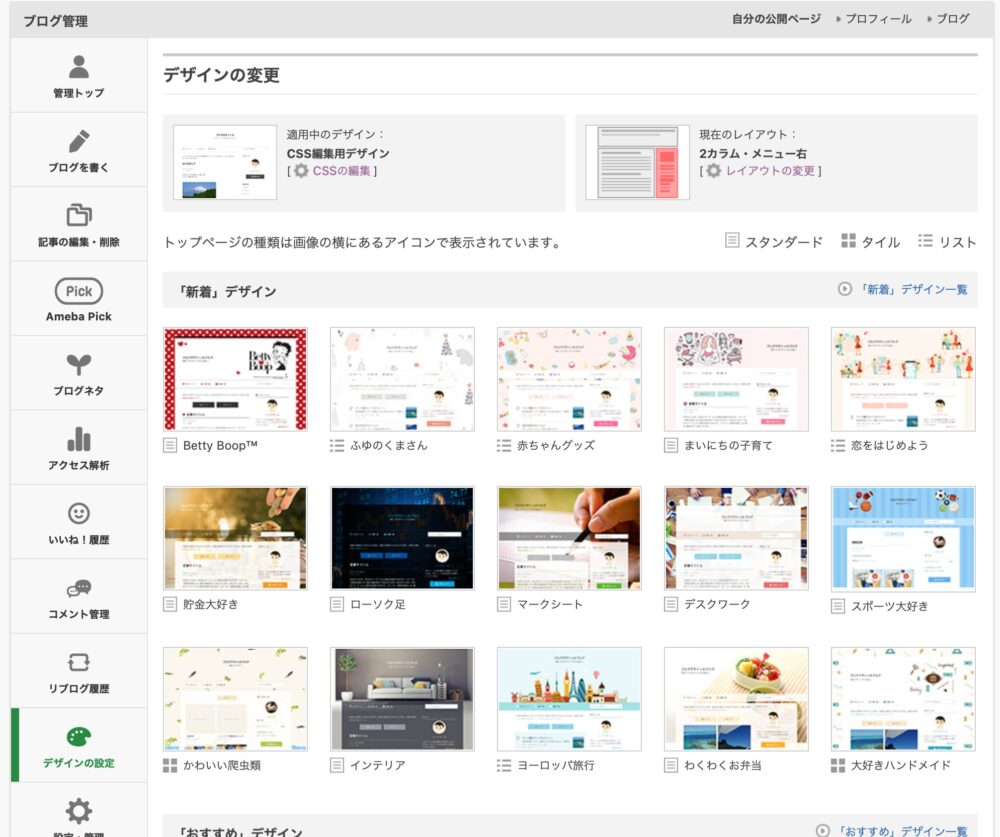This screenshot has height=837, width=1000.
Task: Click the ブログを書く pencil icon
Action: click(79, 141)
